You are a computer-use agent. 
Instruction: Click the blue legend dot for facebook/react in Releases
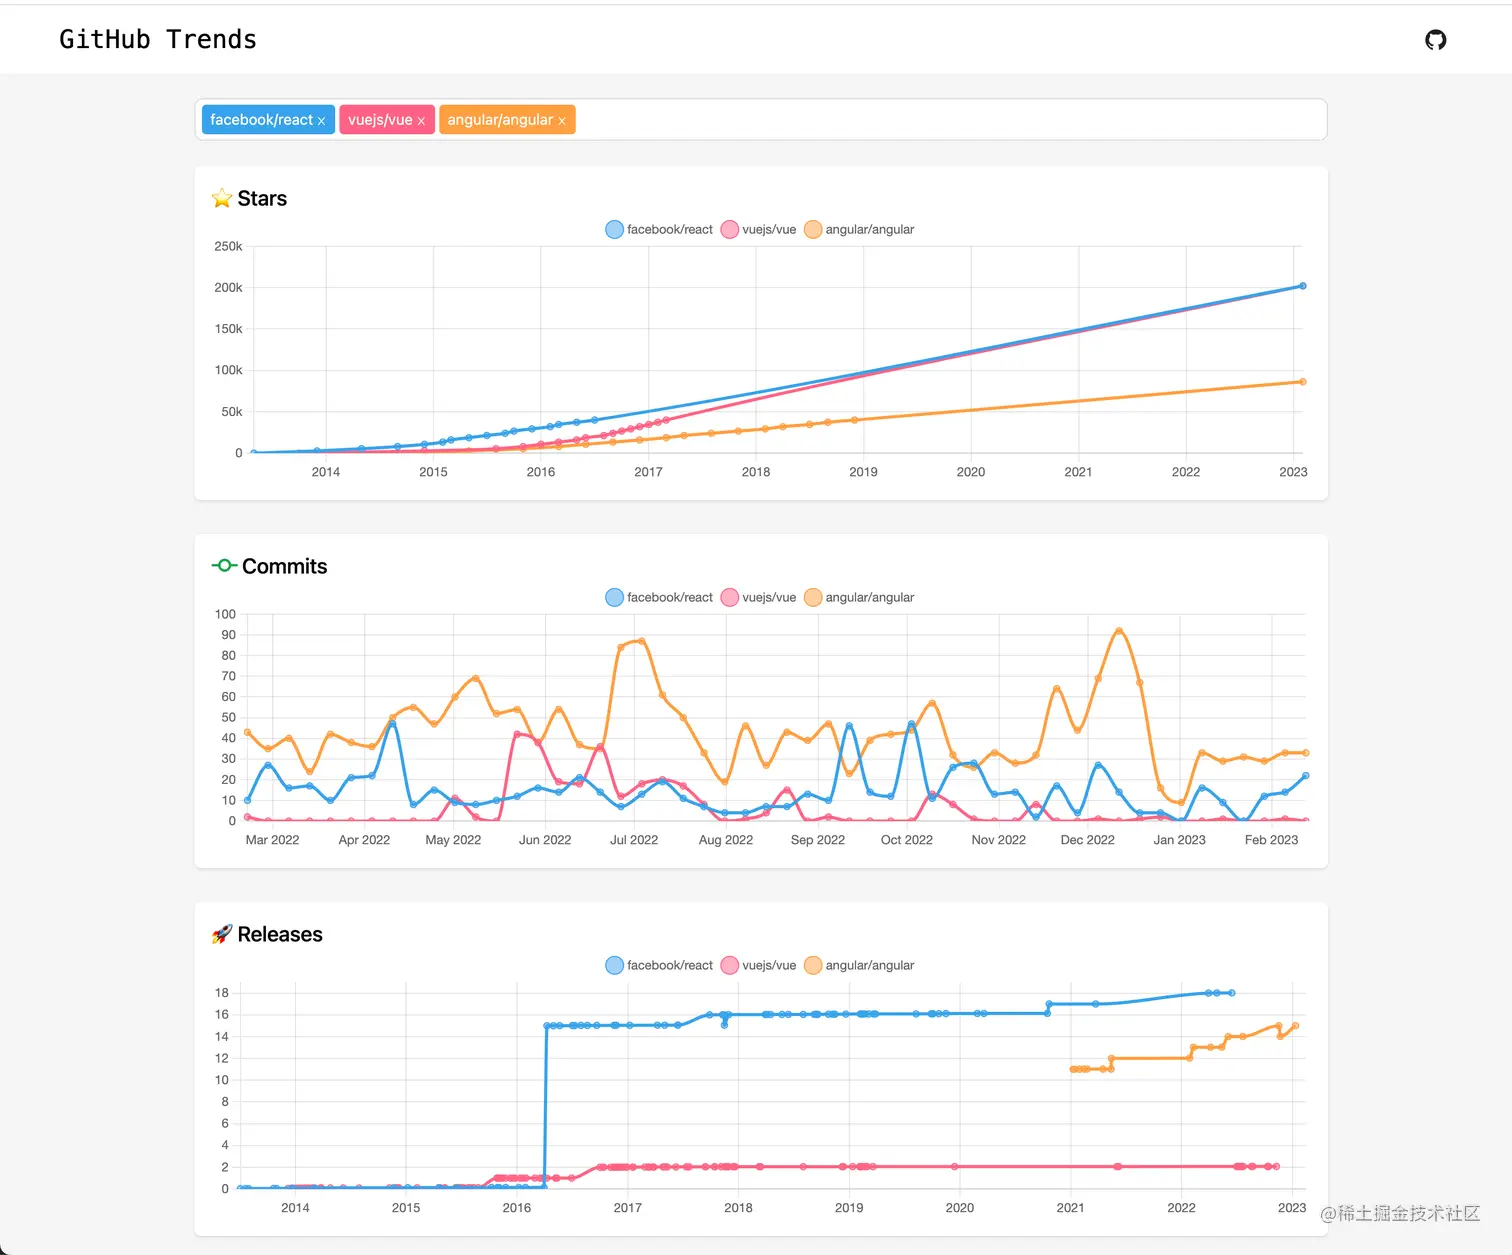[x=613, y=965]
